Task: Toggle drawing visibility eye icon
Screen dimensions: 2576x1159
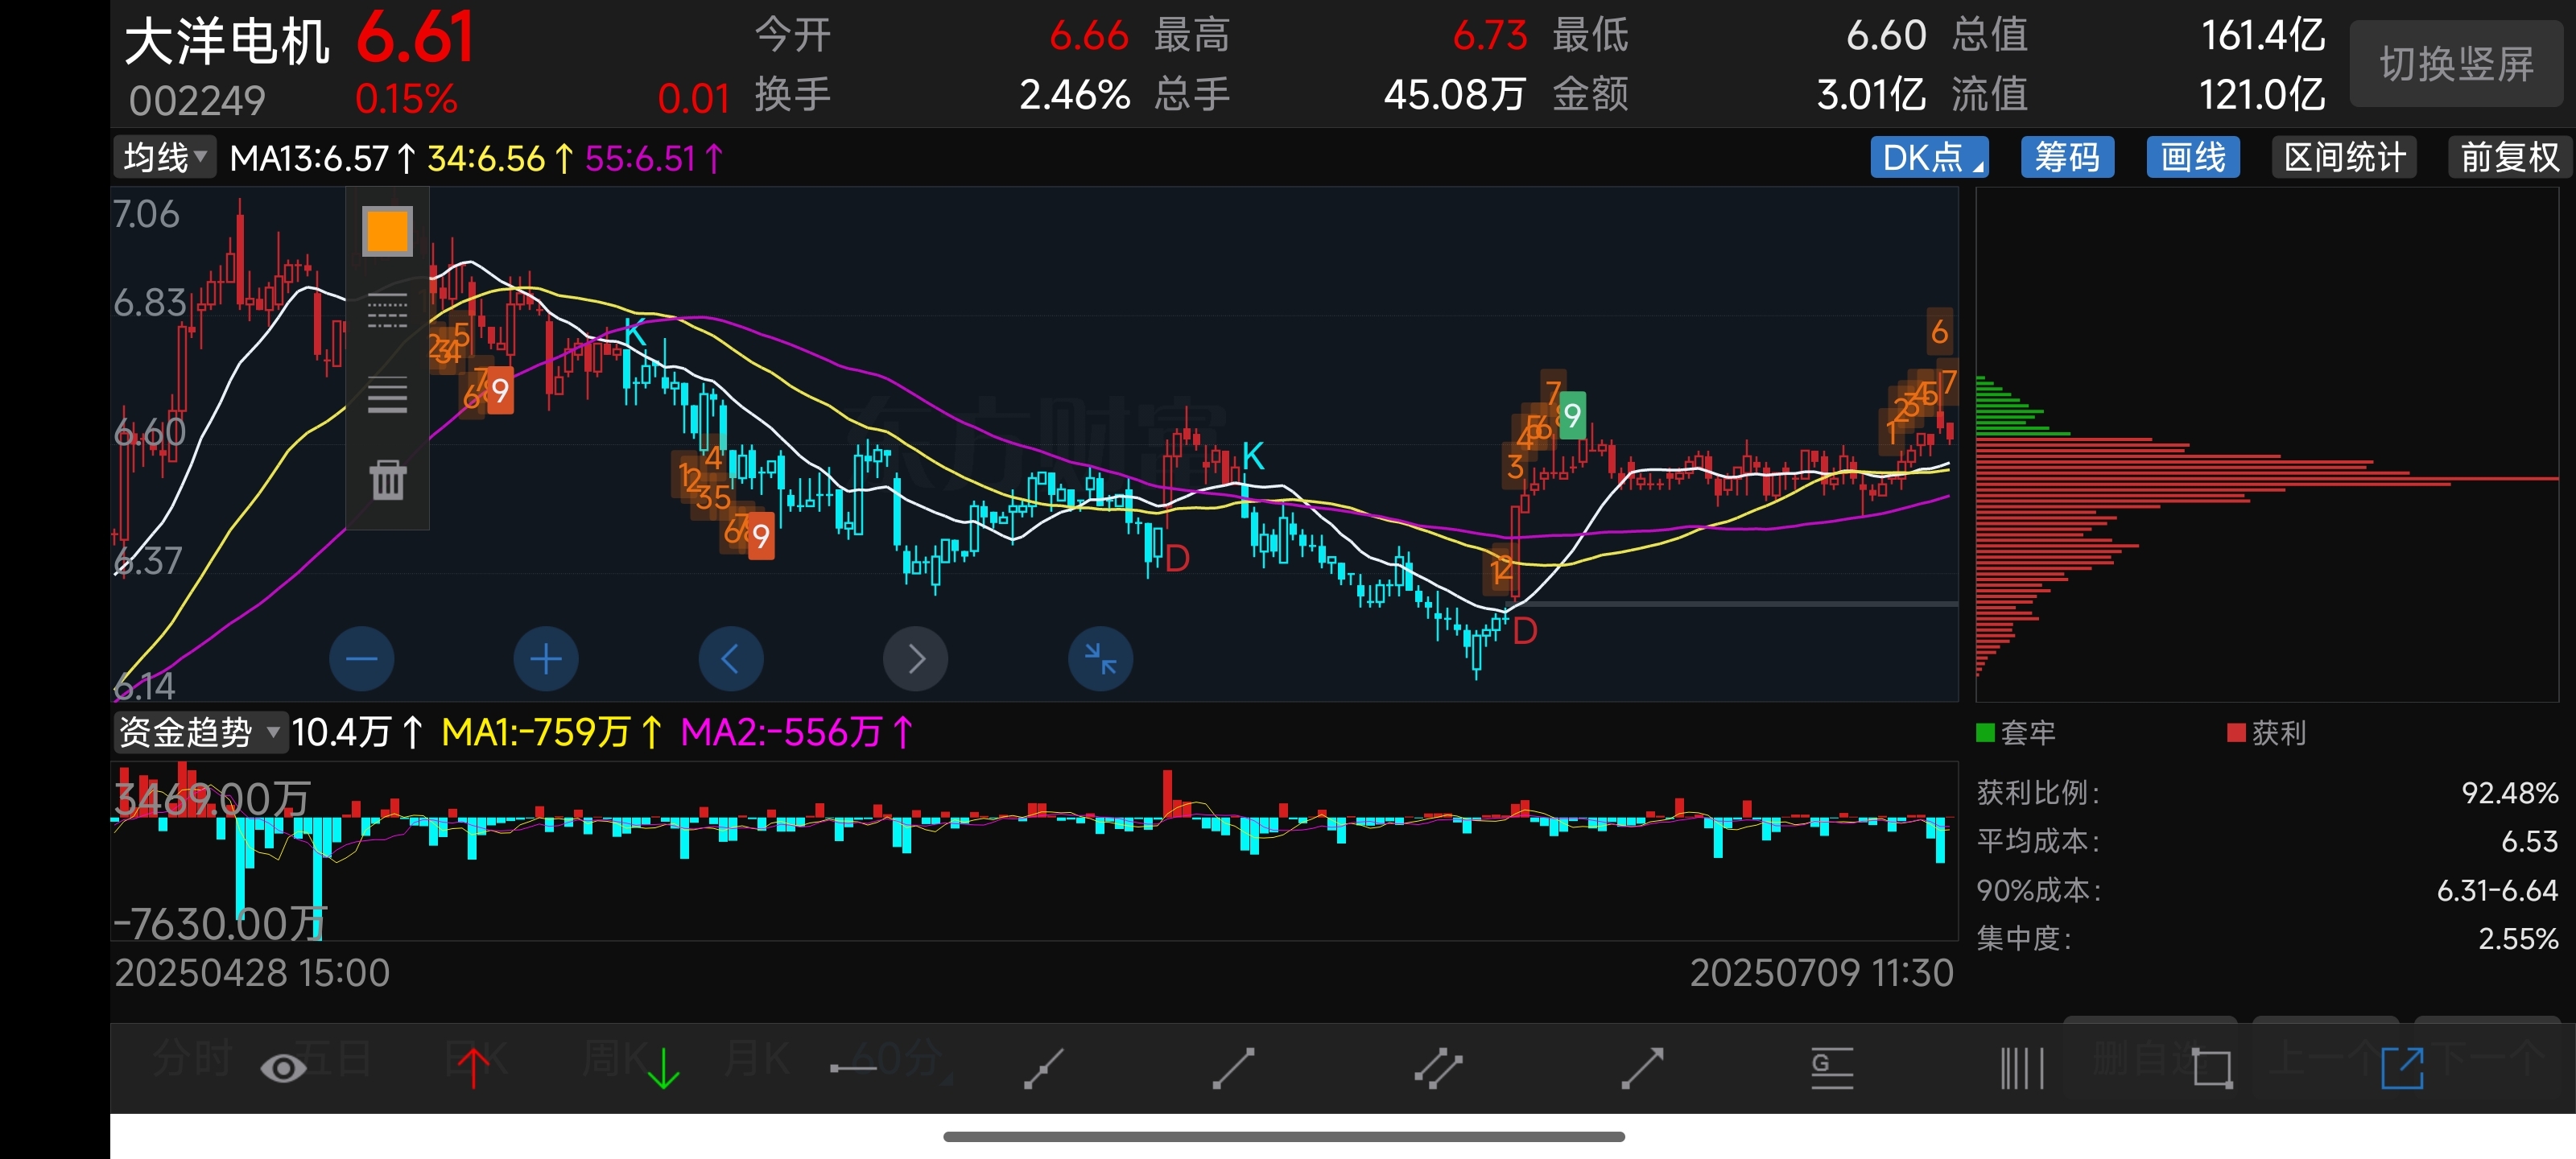Action: [x=283, y=1068]
